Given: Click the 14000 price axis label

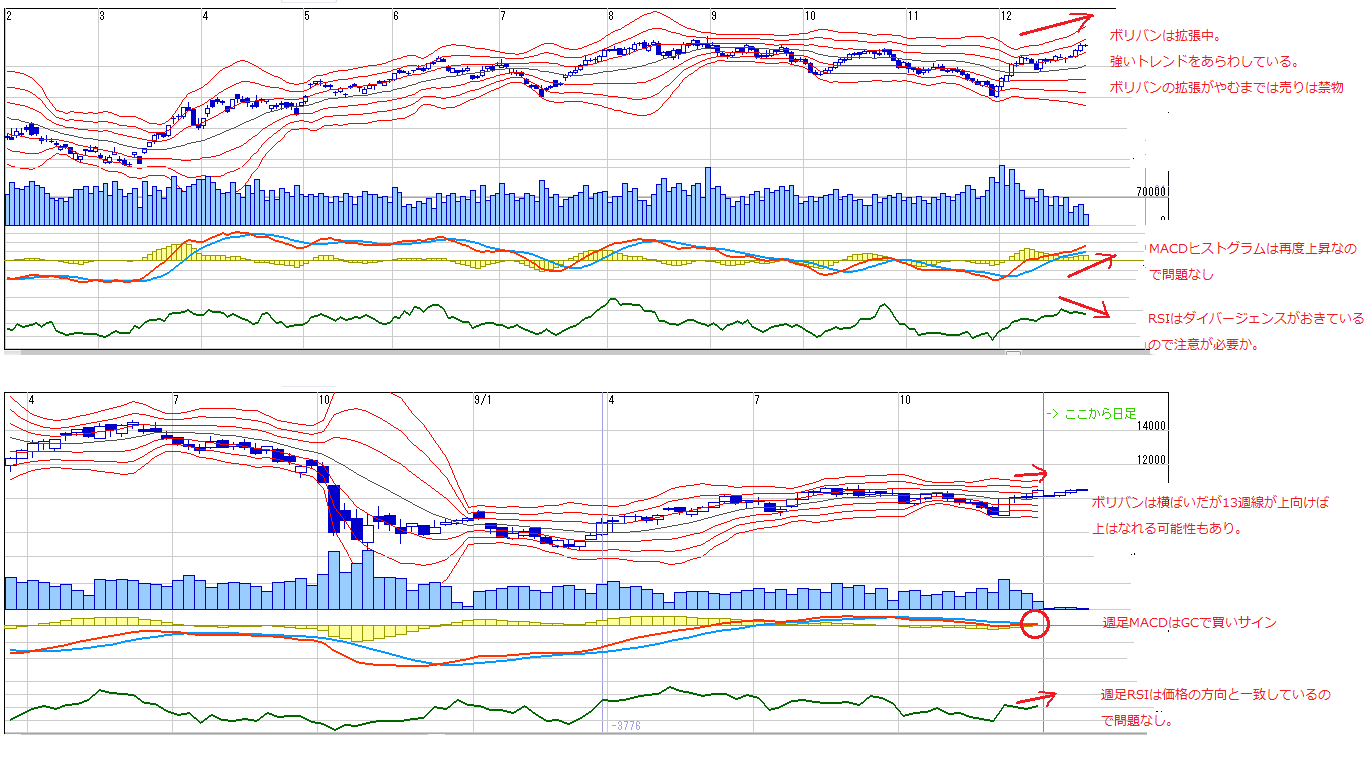Looking at the screenshot, I should 1151,426.
